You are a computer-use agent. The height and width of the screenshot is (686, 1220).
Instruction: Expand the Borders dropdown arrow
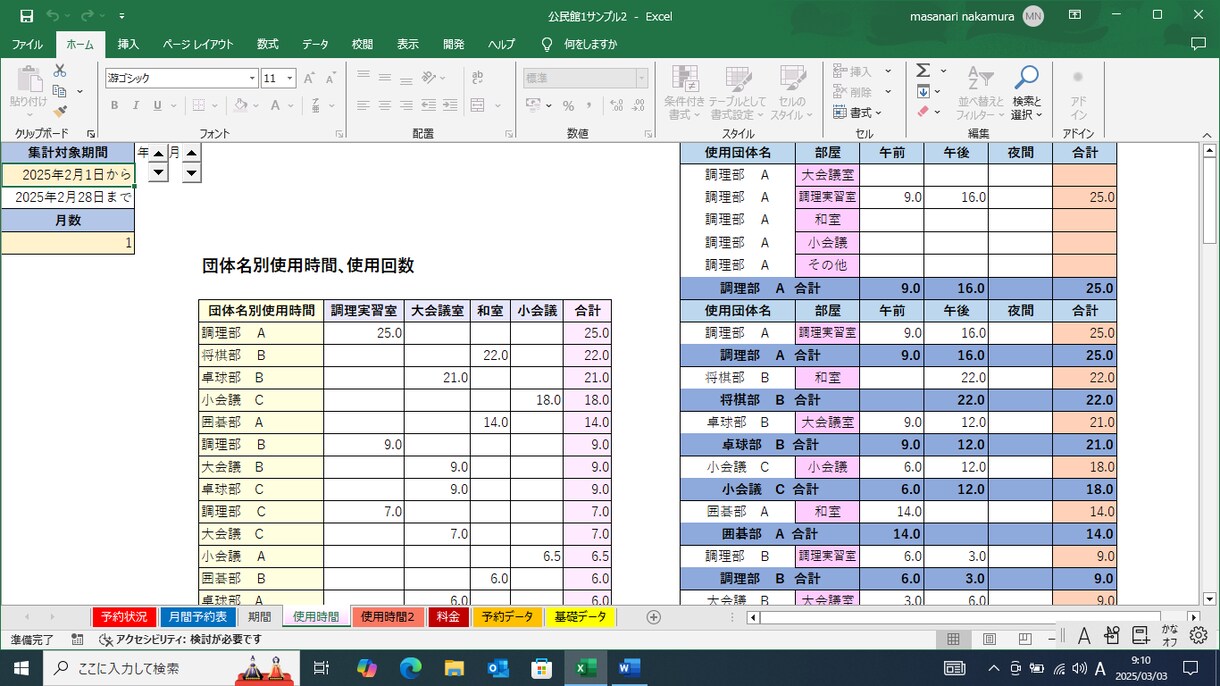point(215,105)
